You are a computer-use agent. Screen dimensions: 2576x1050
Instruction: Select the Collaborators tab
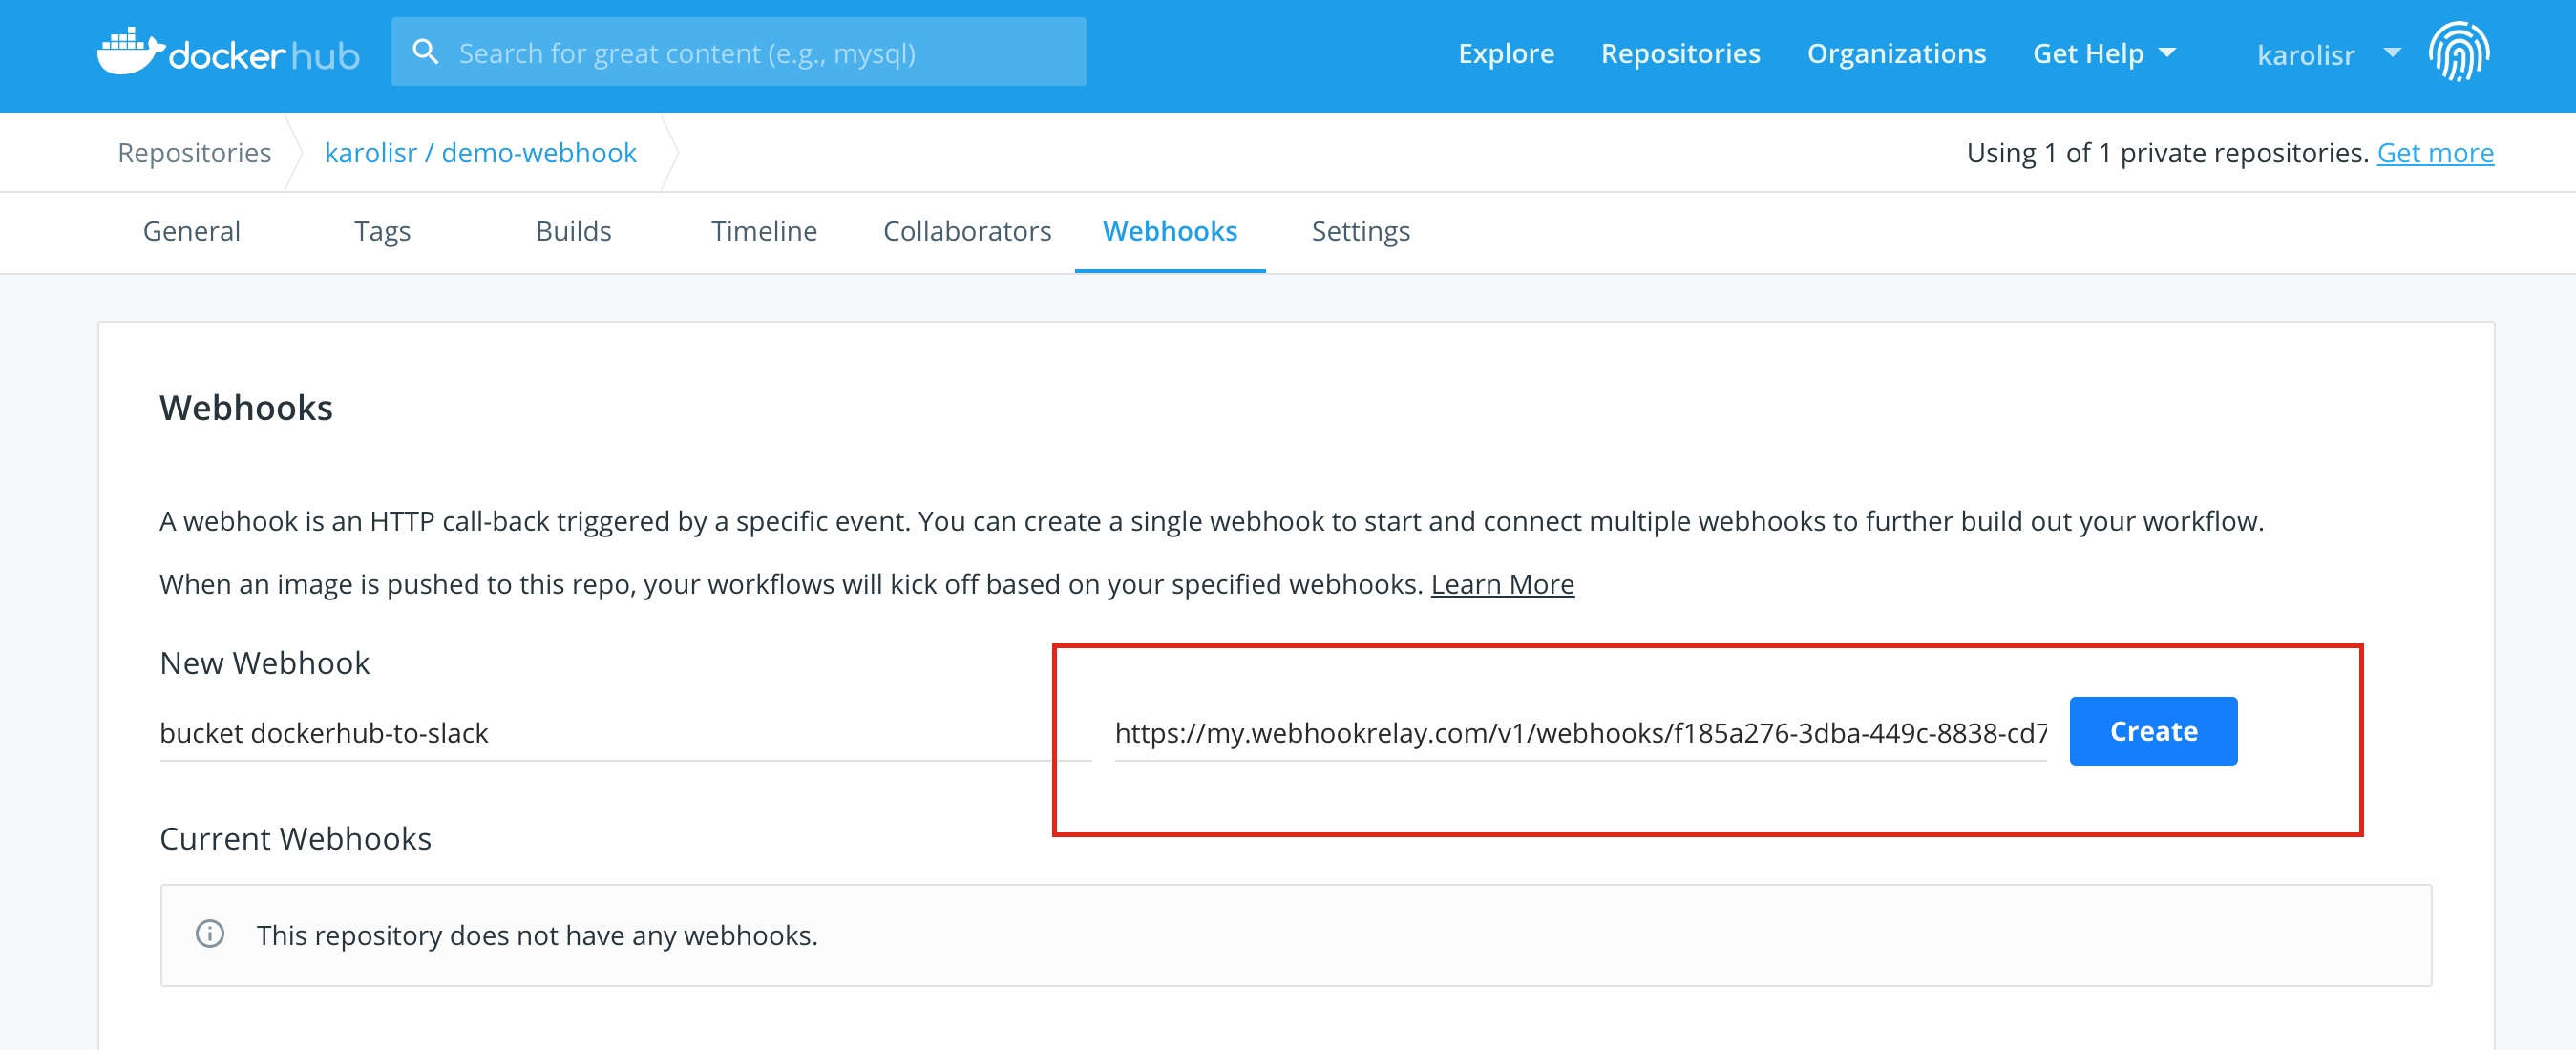pos(966,231)
